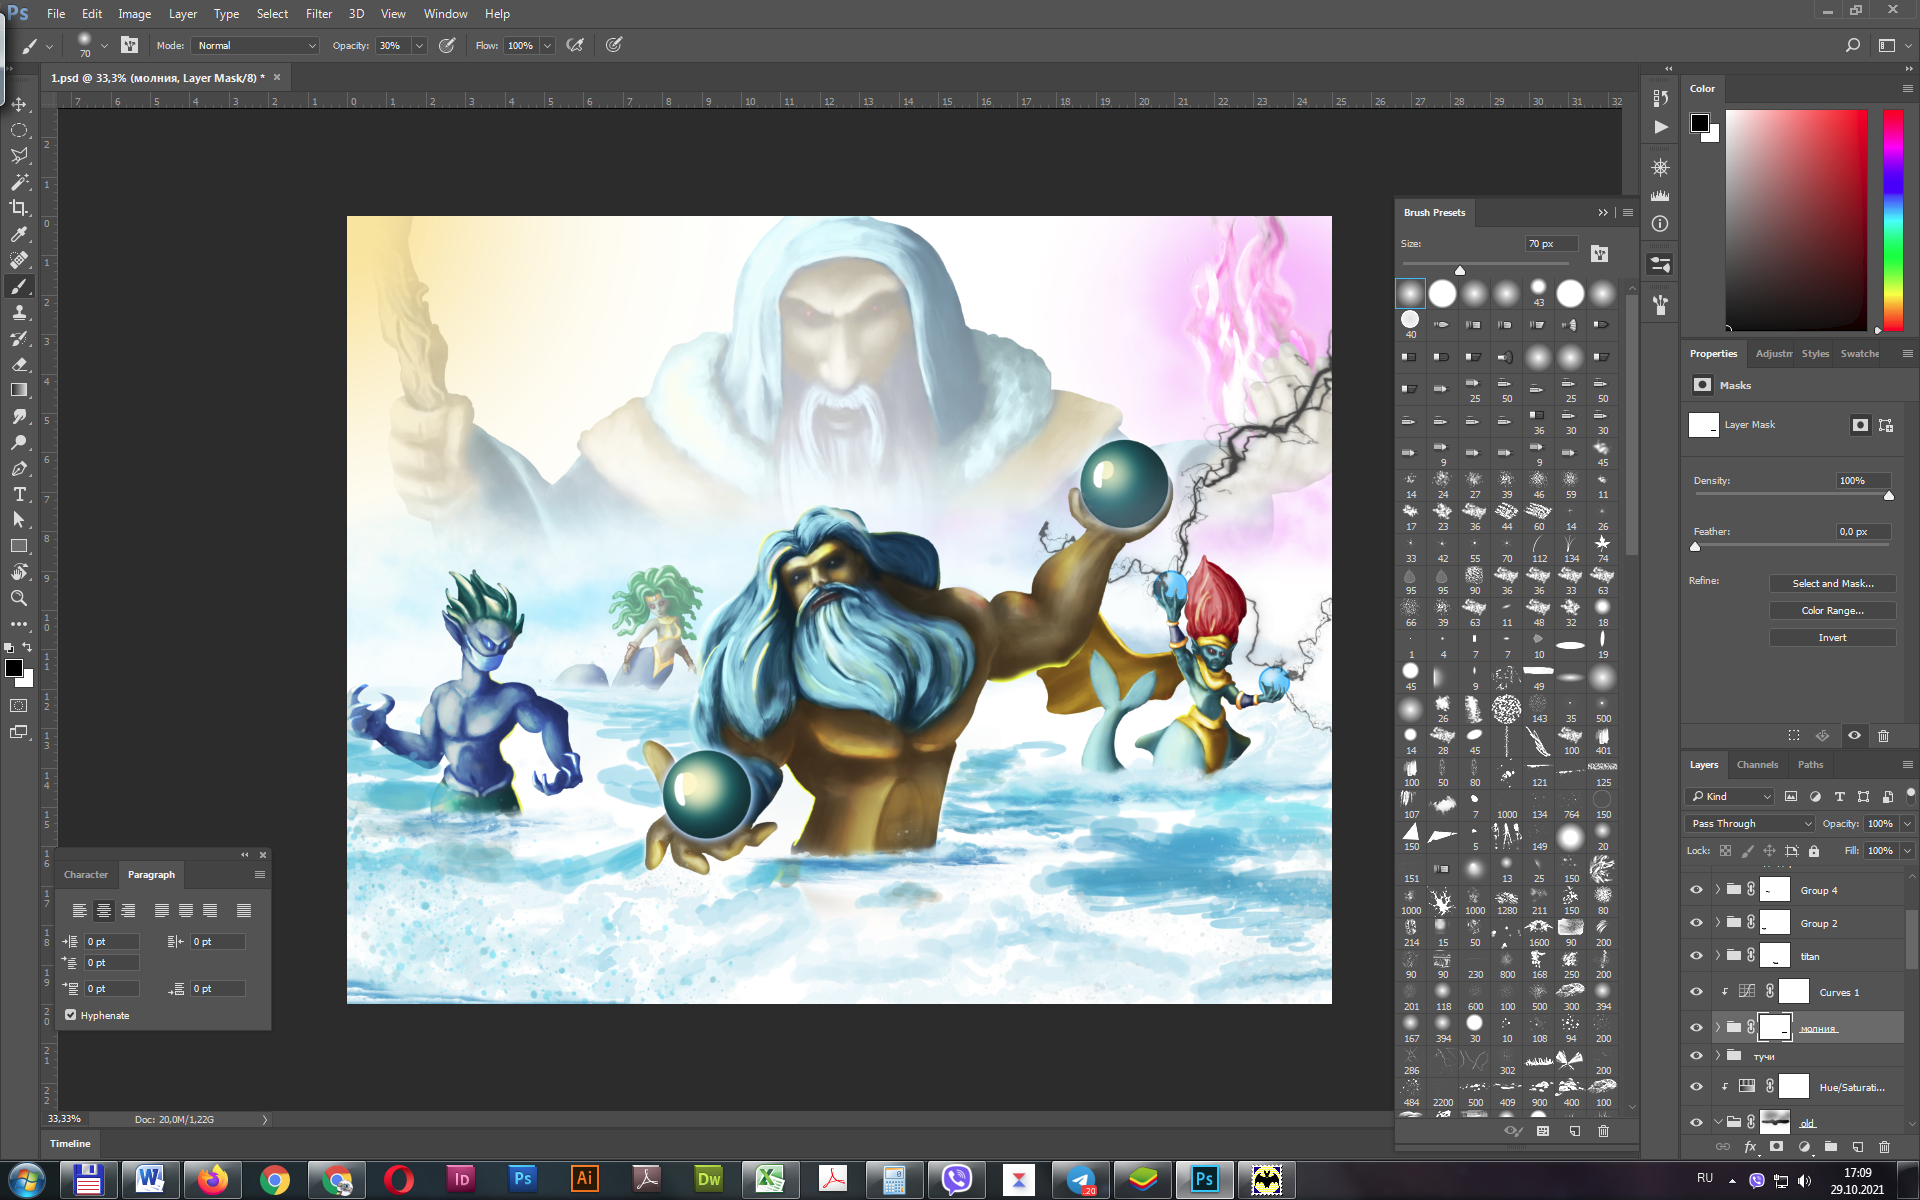Select the Healing Brush tool

19,260
